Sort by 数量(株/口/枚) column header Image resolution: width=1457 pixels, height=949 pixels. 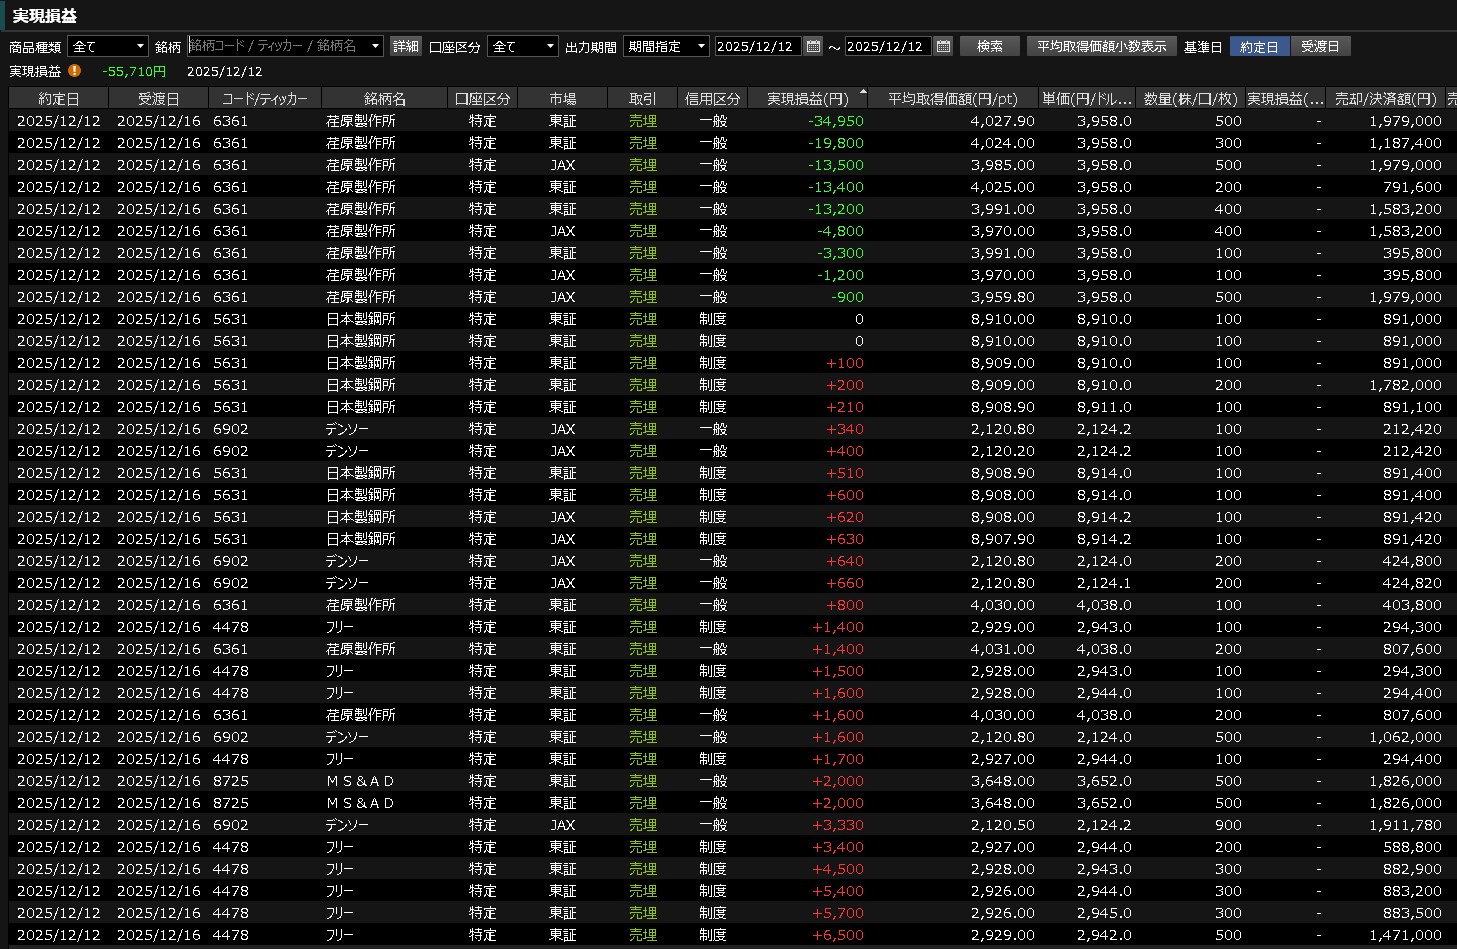click(1190, 99)
